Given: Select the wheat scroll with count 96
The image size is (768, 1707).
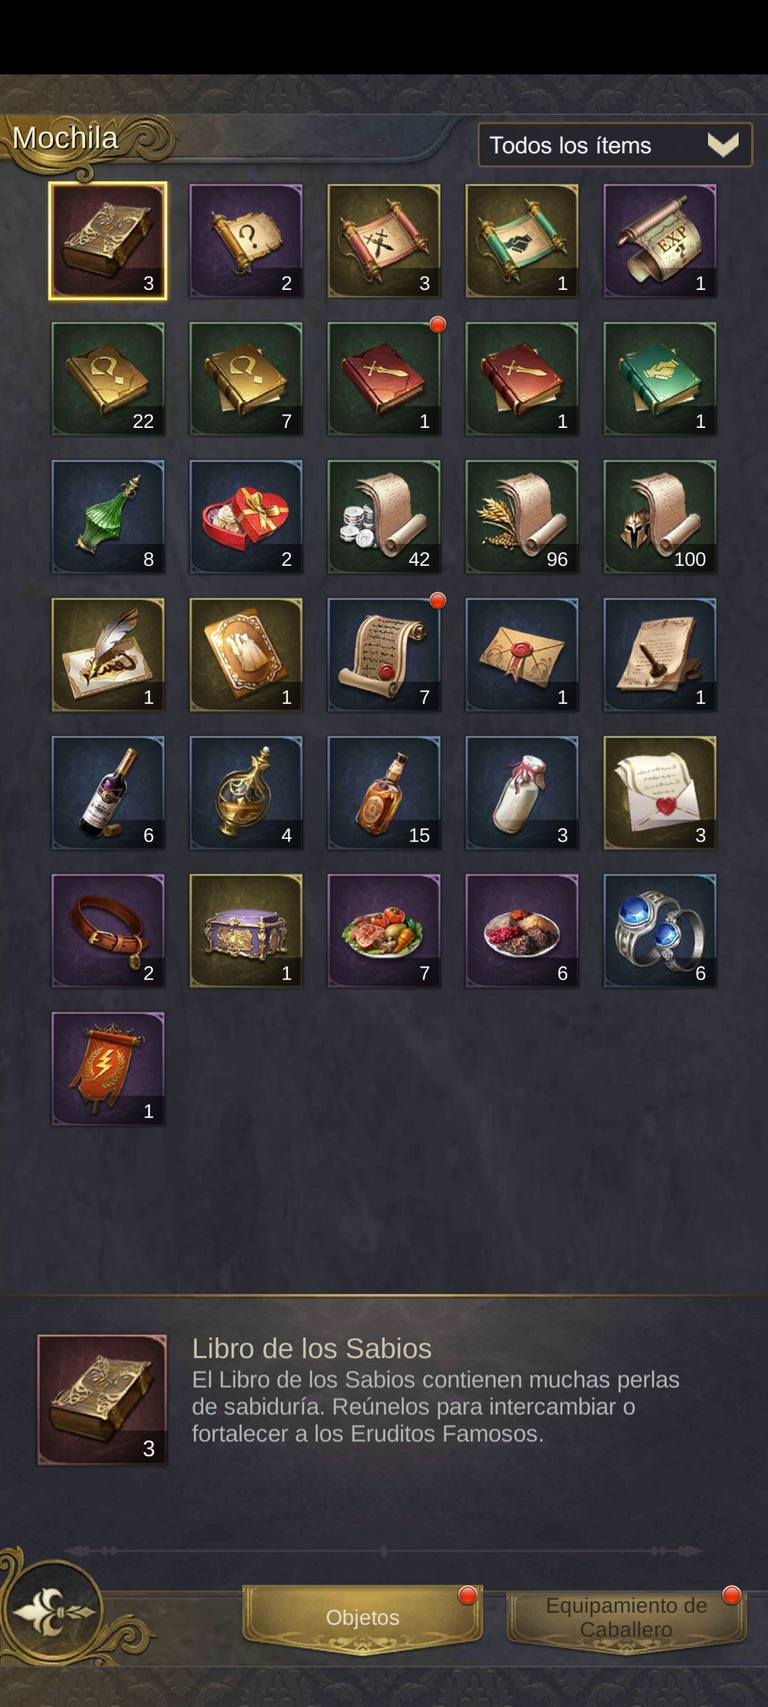Looking at the screenshot, I should [522, 517].
